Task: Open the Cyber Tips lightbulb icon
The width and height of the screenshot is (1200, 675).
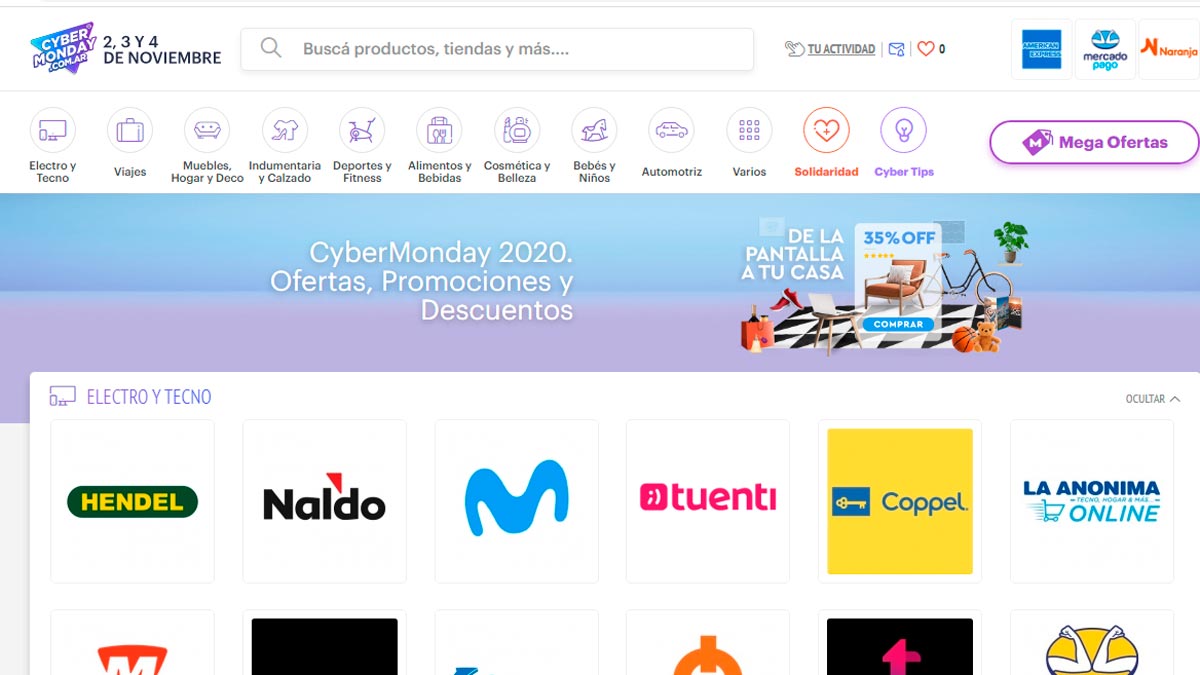Action: 904,130
